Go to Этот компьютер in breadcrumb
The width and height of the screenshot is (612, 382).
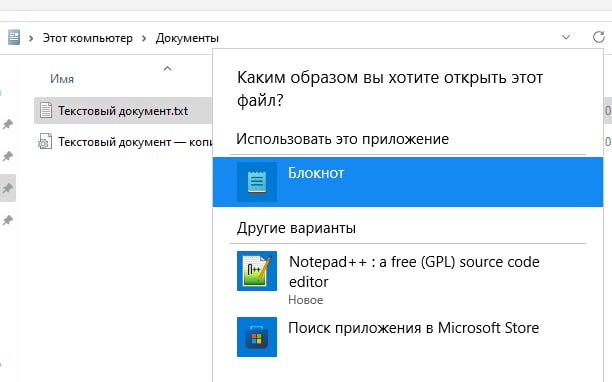click(87, 38)
